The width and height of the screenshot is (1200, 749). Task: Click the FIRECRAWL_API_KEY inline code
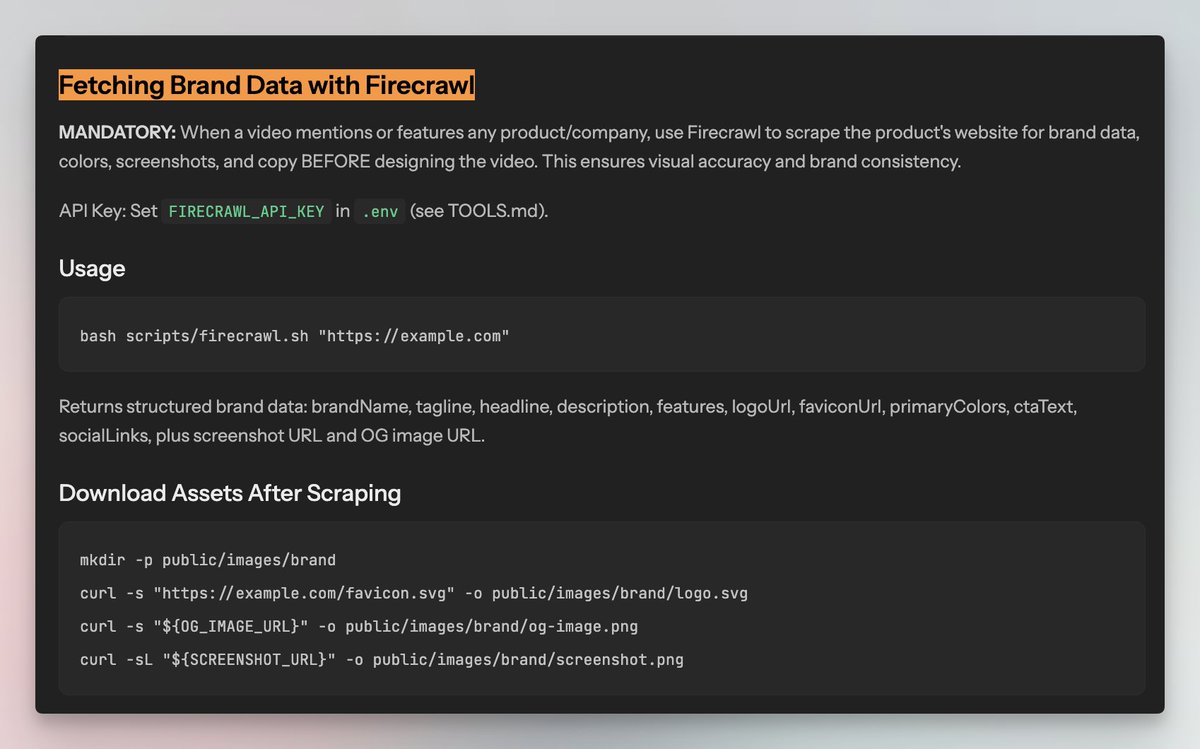tap(246, 212)
